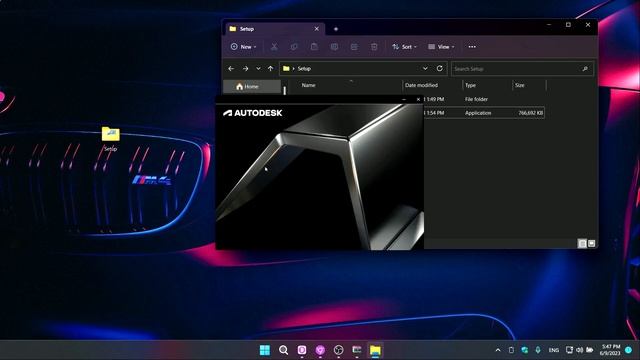Open the See more ellipsis menu in Explorer
This screenshot has width=640, height=360.
472,47
